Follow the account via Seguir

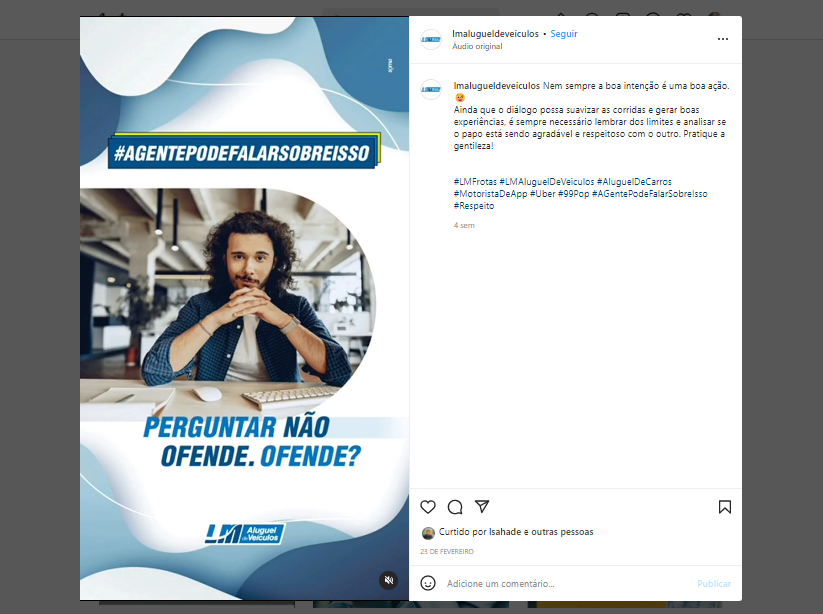(564, 34)
